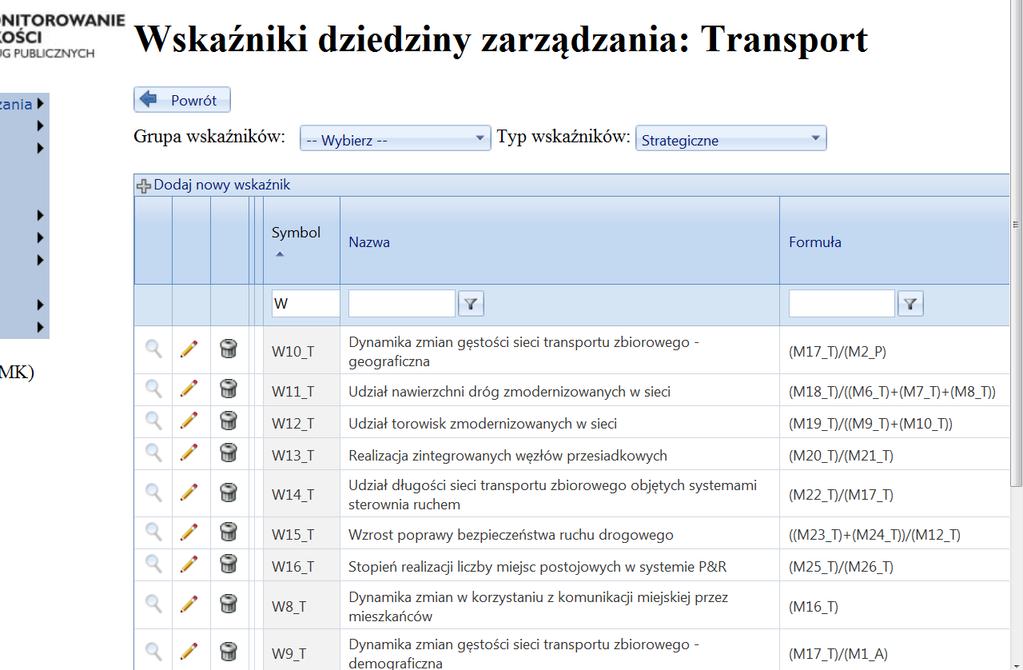The width and height of the screenshot is (1023, 670).
Task: Select 'Realizacja zintegrowanych węzłów przesiadkowych' text
Action: 508,455
